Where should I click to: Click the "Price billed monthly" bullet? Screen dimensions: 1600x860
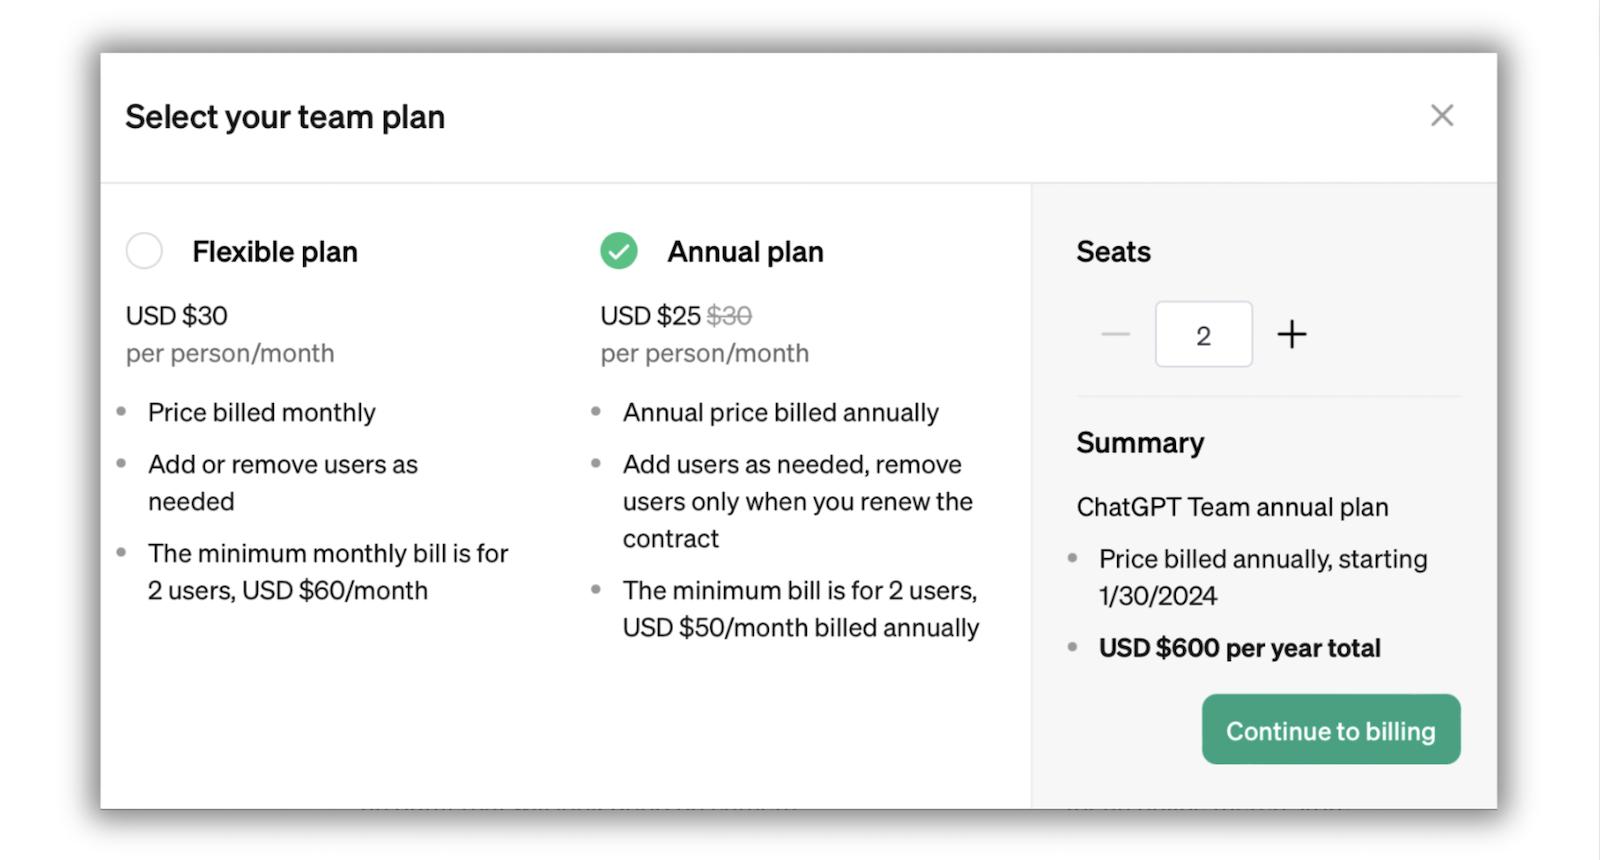coord(262,413)
